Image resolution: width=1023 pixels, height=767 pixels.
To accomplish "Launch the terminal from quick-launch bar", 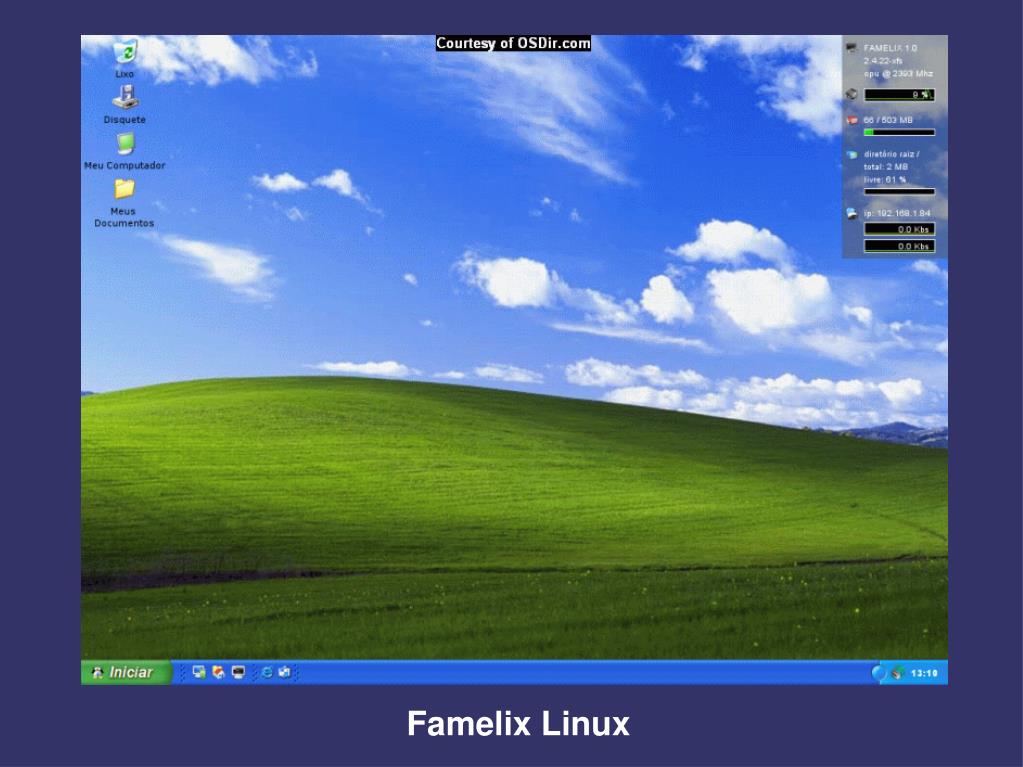I will click(x=238, y=672).
